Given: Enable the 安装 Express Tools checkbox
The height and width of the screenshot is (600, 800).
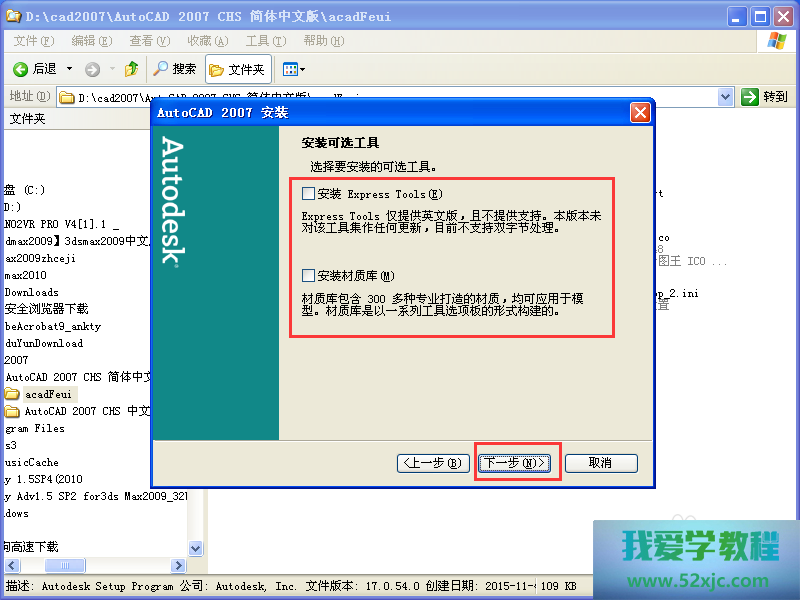Looking at the screenshot, I should tap(308, 194).
